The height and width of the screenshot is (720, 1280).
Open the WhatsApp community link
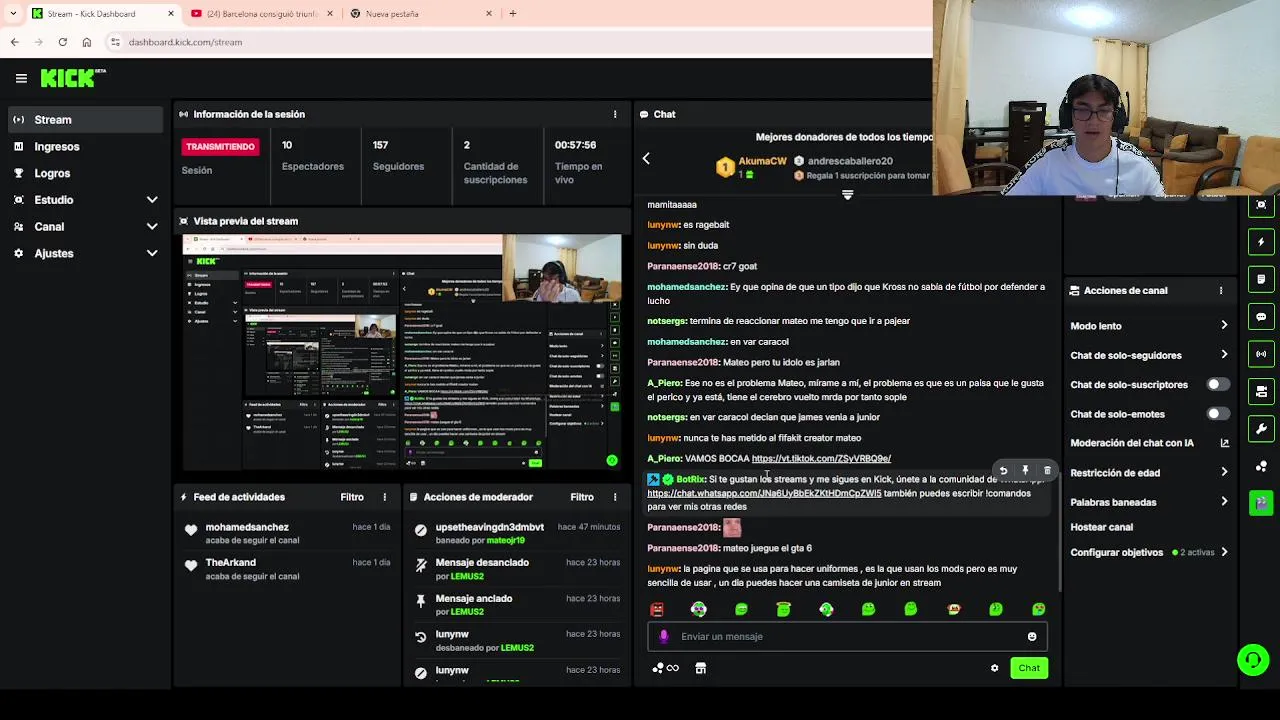click(764, 493)
